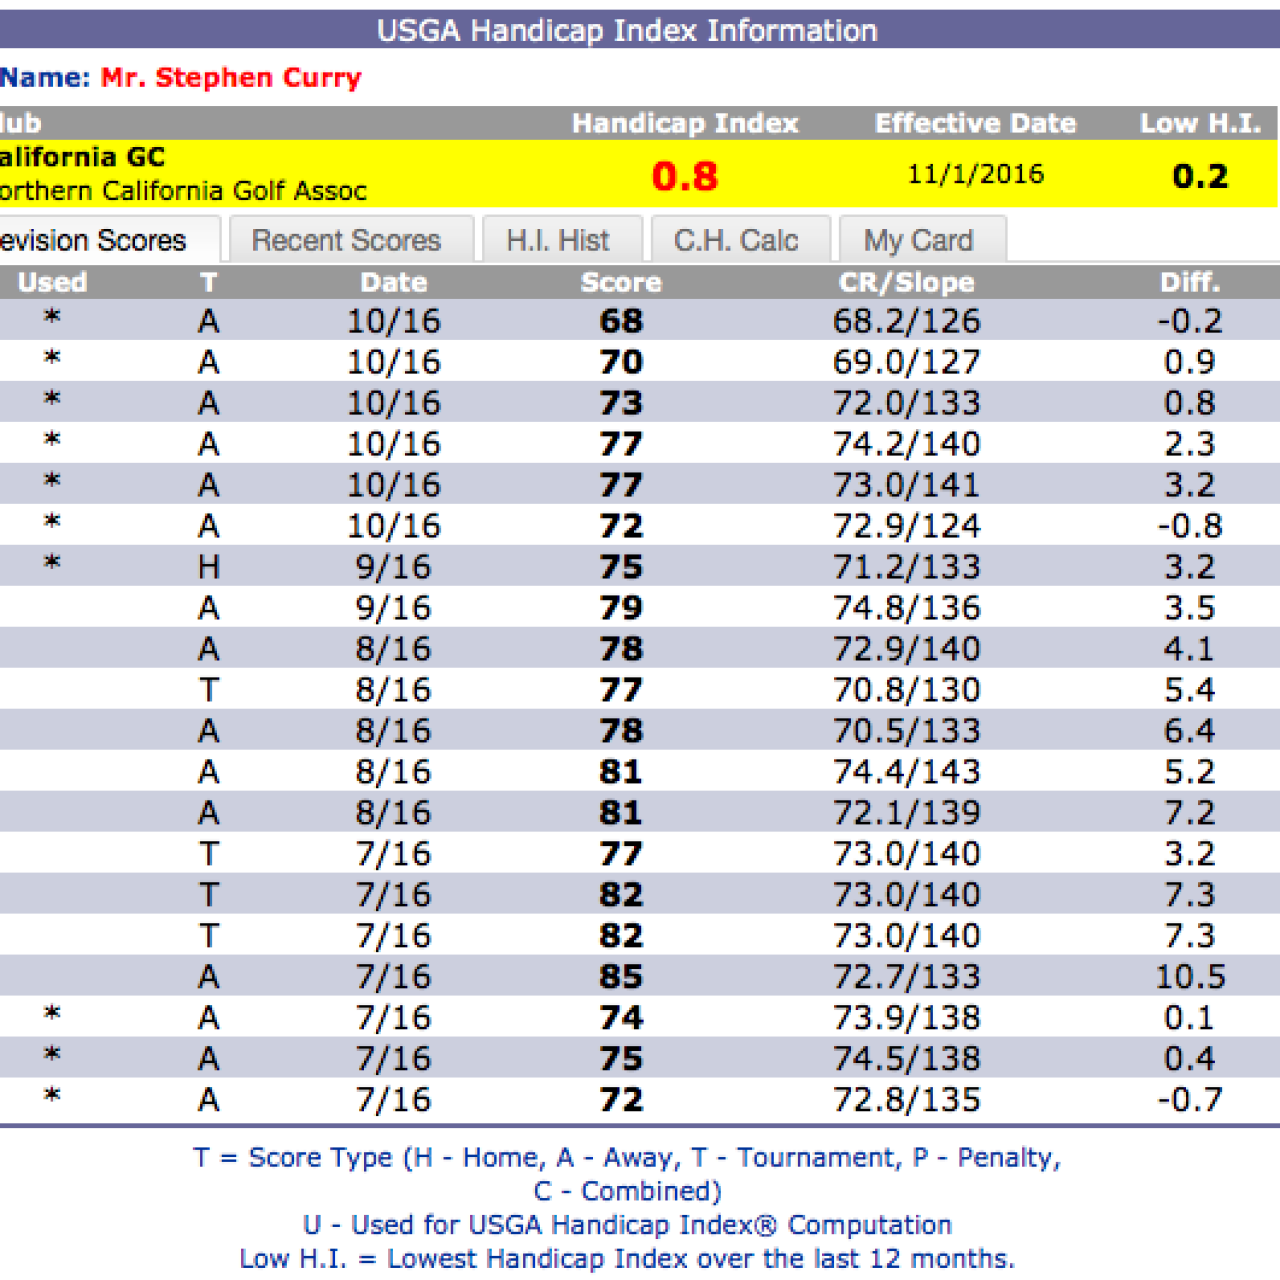
Task: Click the Low H.I. column header
Action: coord(1200,123)
